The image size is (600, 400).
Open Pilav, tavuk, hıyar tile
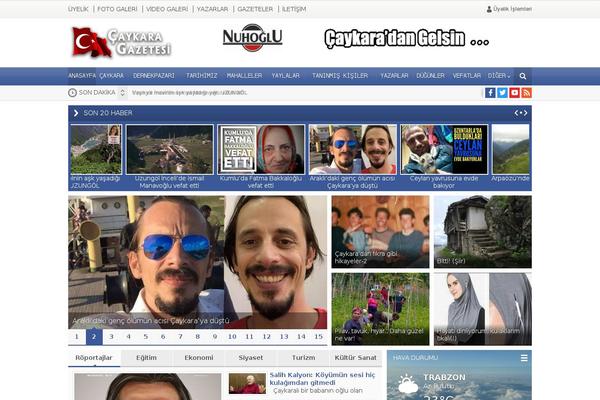click(380, 309)
